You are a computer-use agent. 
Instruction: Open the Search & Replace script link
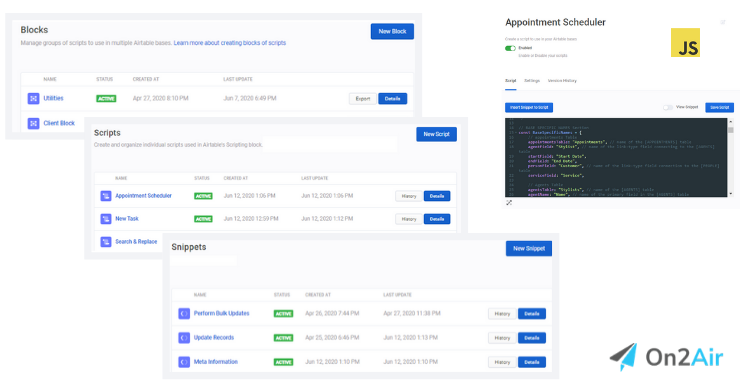coord(136,242)
